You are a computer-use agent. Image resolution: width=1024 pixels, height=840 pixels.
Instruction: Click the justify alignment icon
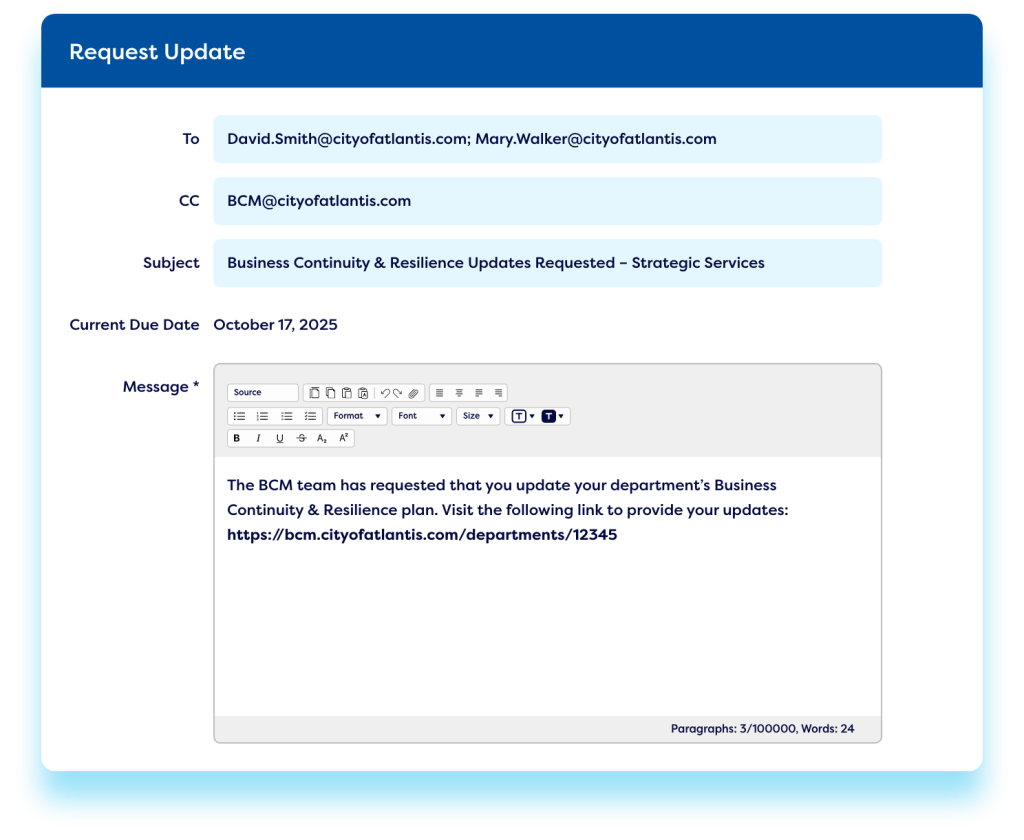point(498,393)
